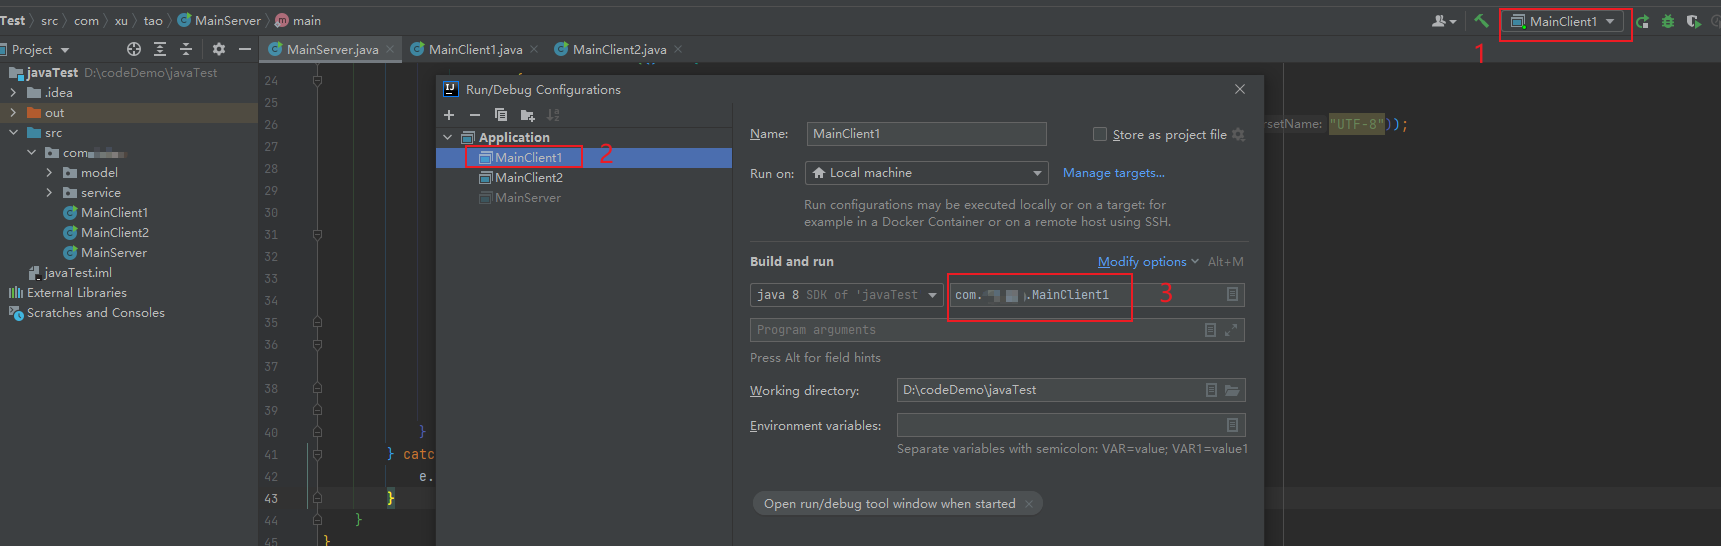Add new configuration with plus icon
1721x546 pixels.
tap(449, 115)
